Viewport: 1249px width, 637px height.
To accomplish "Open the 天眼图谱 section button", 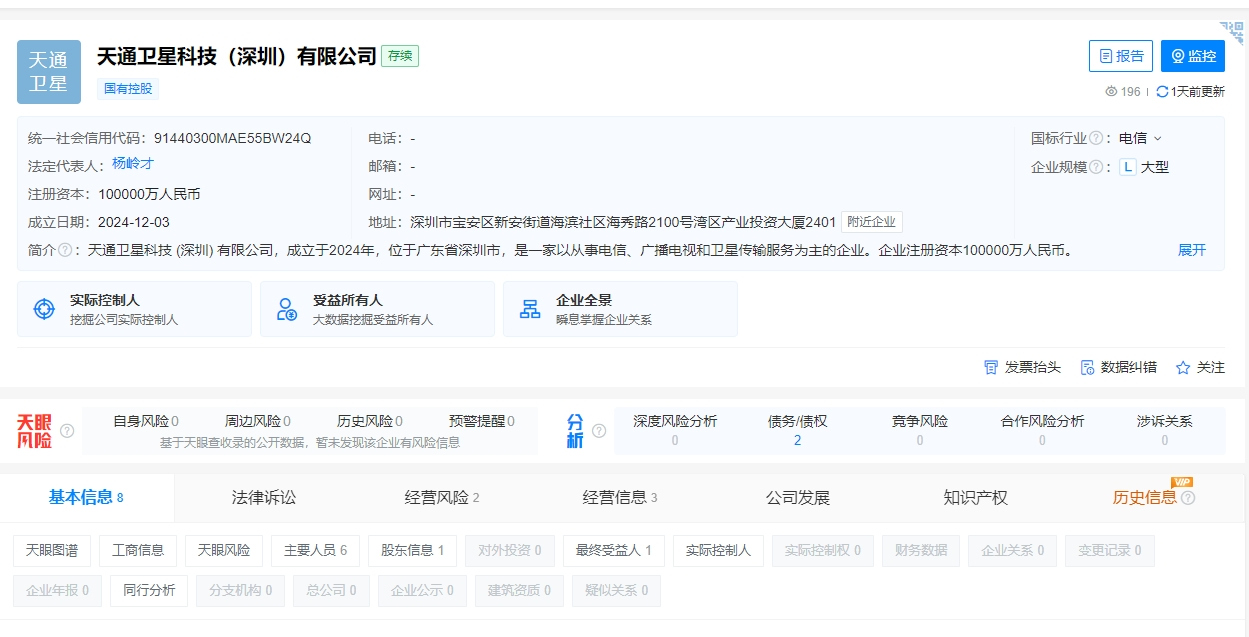I will point(52,551).
